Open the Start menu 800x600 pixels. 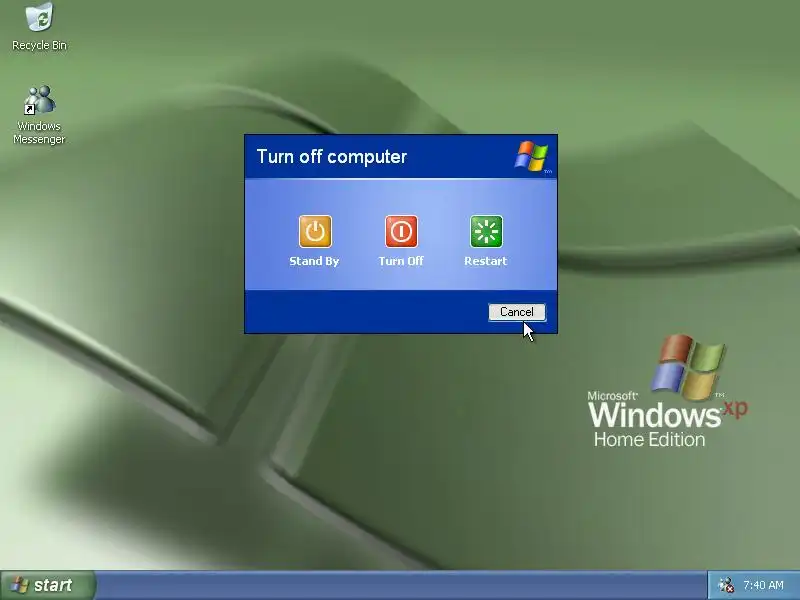click(x=48, y=585)
